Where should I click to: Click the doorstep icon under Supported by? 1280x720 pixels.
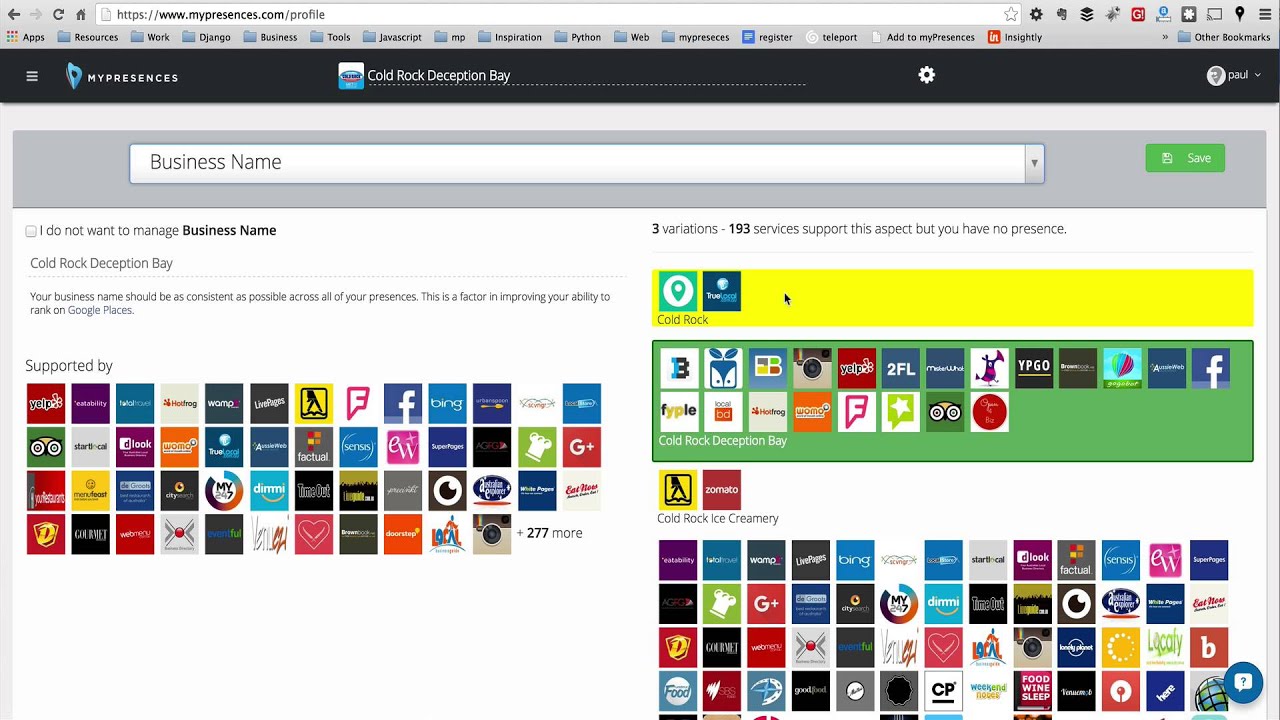coord(403,534)
